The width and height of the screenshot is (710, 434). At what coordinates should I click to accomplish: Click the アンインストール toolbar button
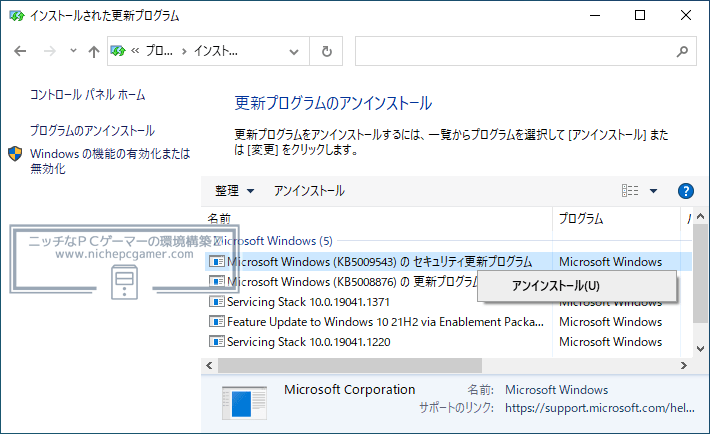pyautogui.click(x=309, y=191)
